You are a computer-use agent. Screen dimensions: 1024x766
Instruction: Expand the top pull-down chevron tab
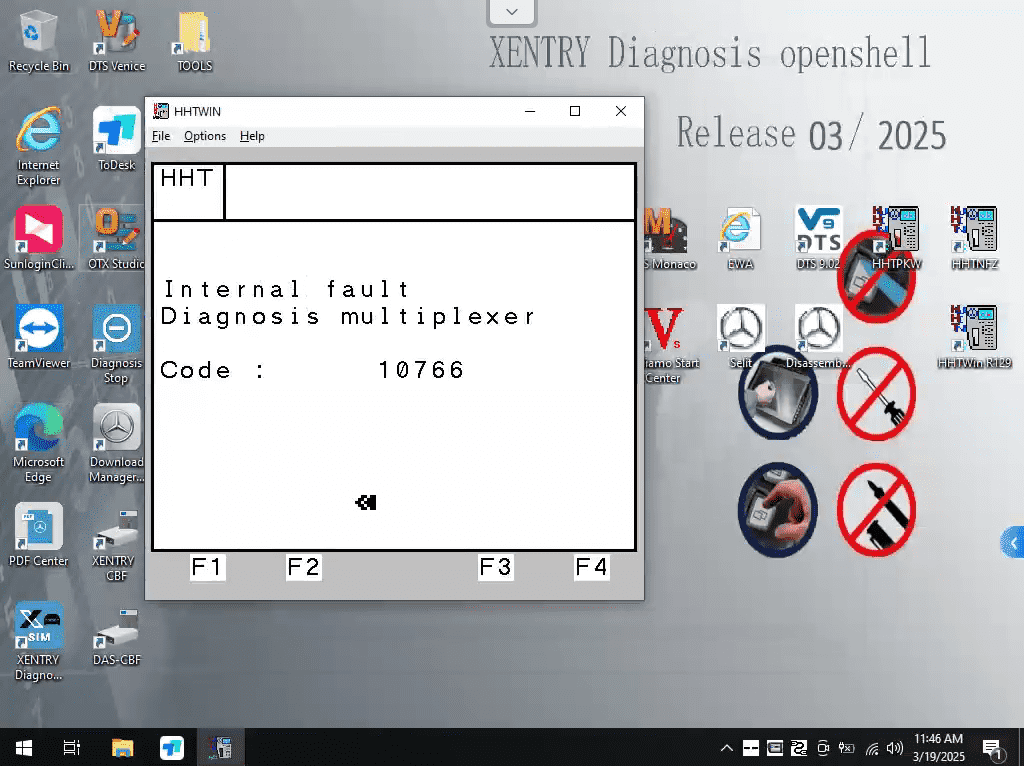pyautogui.click(x=512, y=12)
